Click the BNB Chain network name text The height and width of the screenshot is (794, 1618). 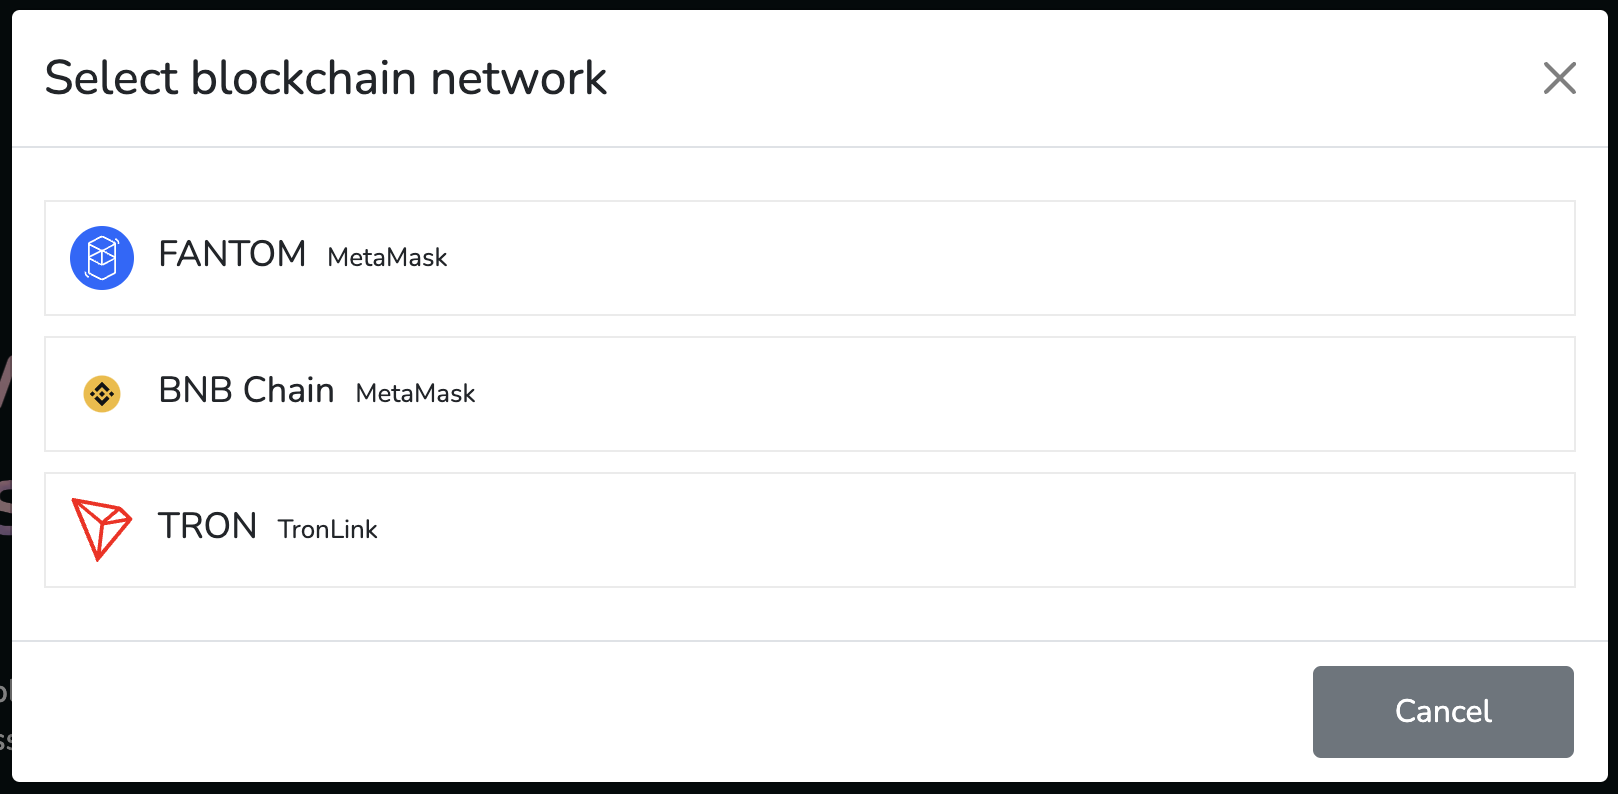click(x=245, y=391)
